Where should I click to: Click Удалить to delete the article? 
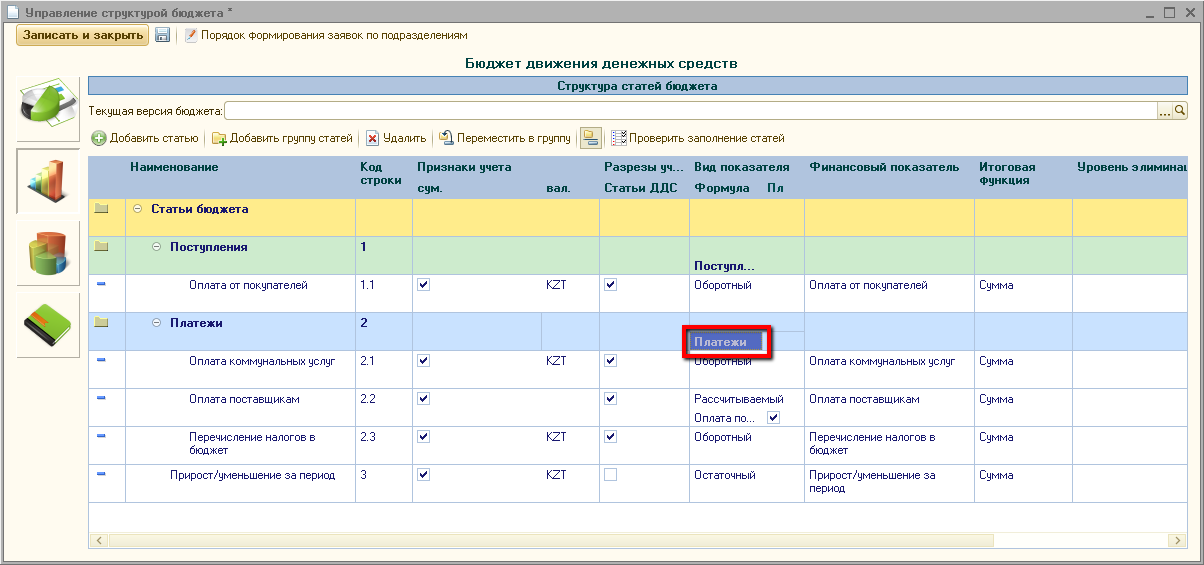[x=396, y=138]
